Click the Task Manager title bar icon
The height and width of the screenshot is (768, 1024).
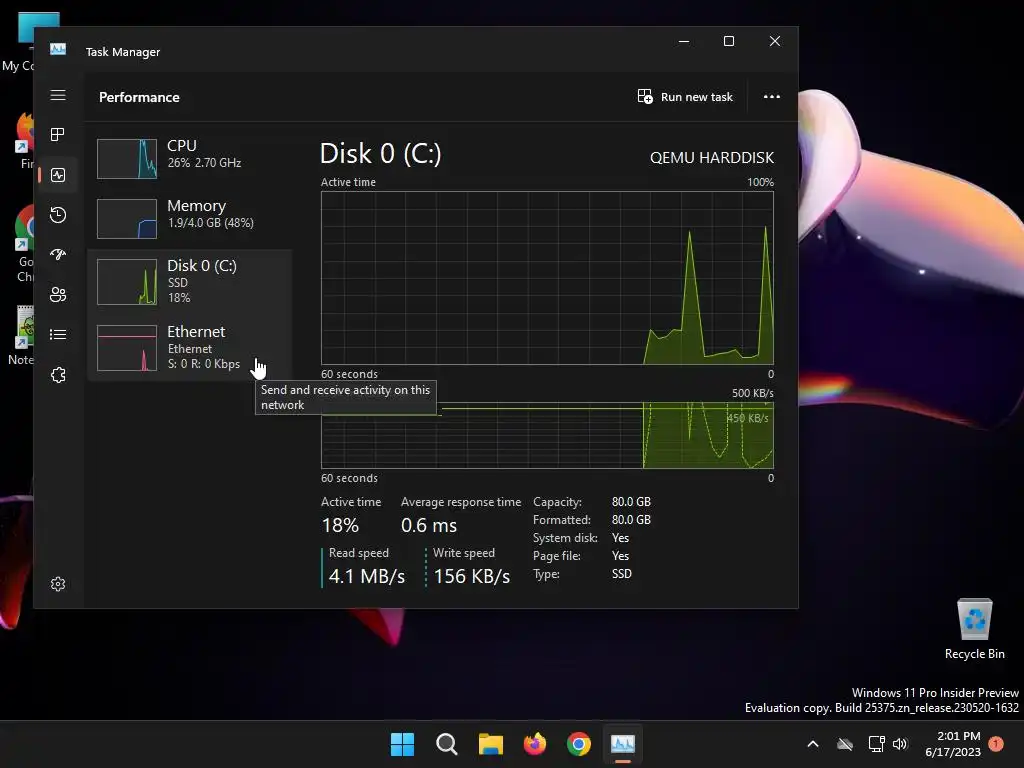point(58,50)
